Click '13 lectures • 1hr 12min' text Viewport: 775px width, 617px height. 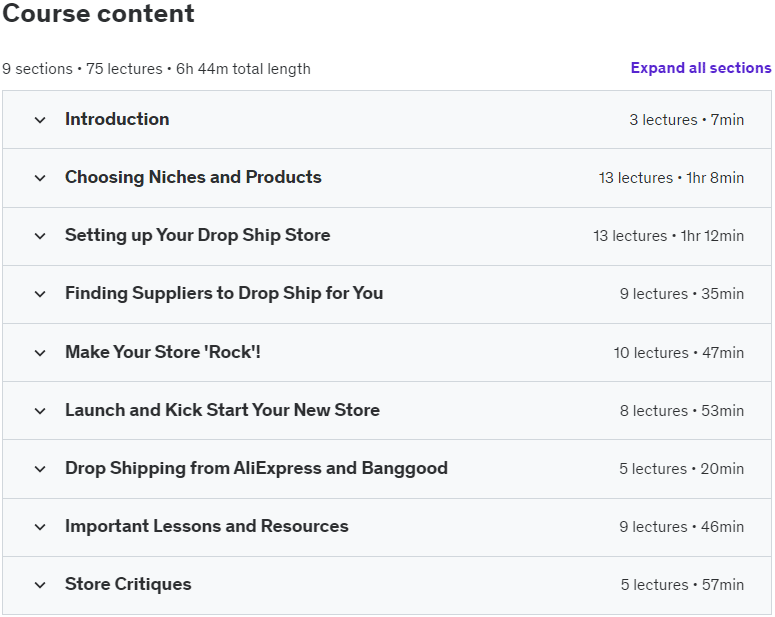point(668,236)
